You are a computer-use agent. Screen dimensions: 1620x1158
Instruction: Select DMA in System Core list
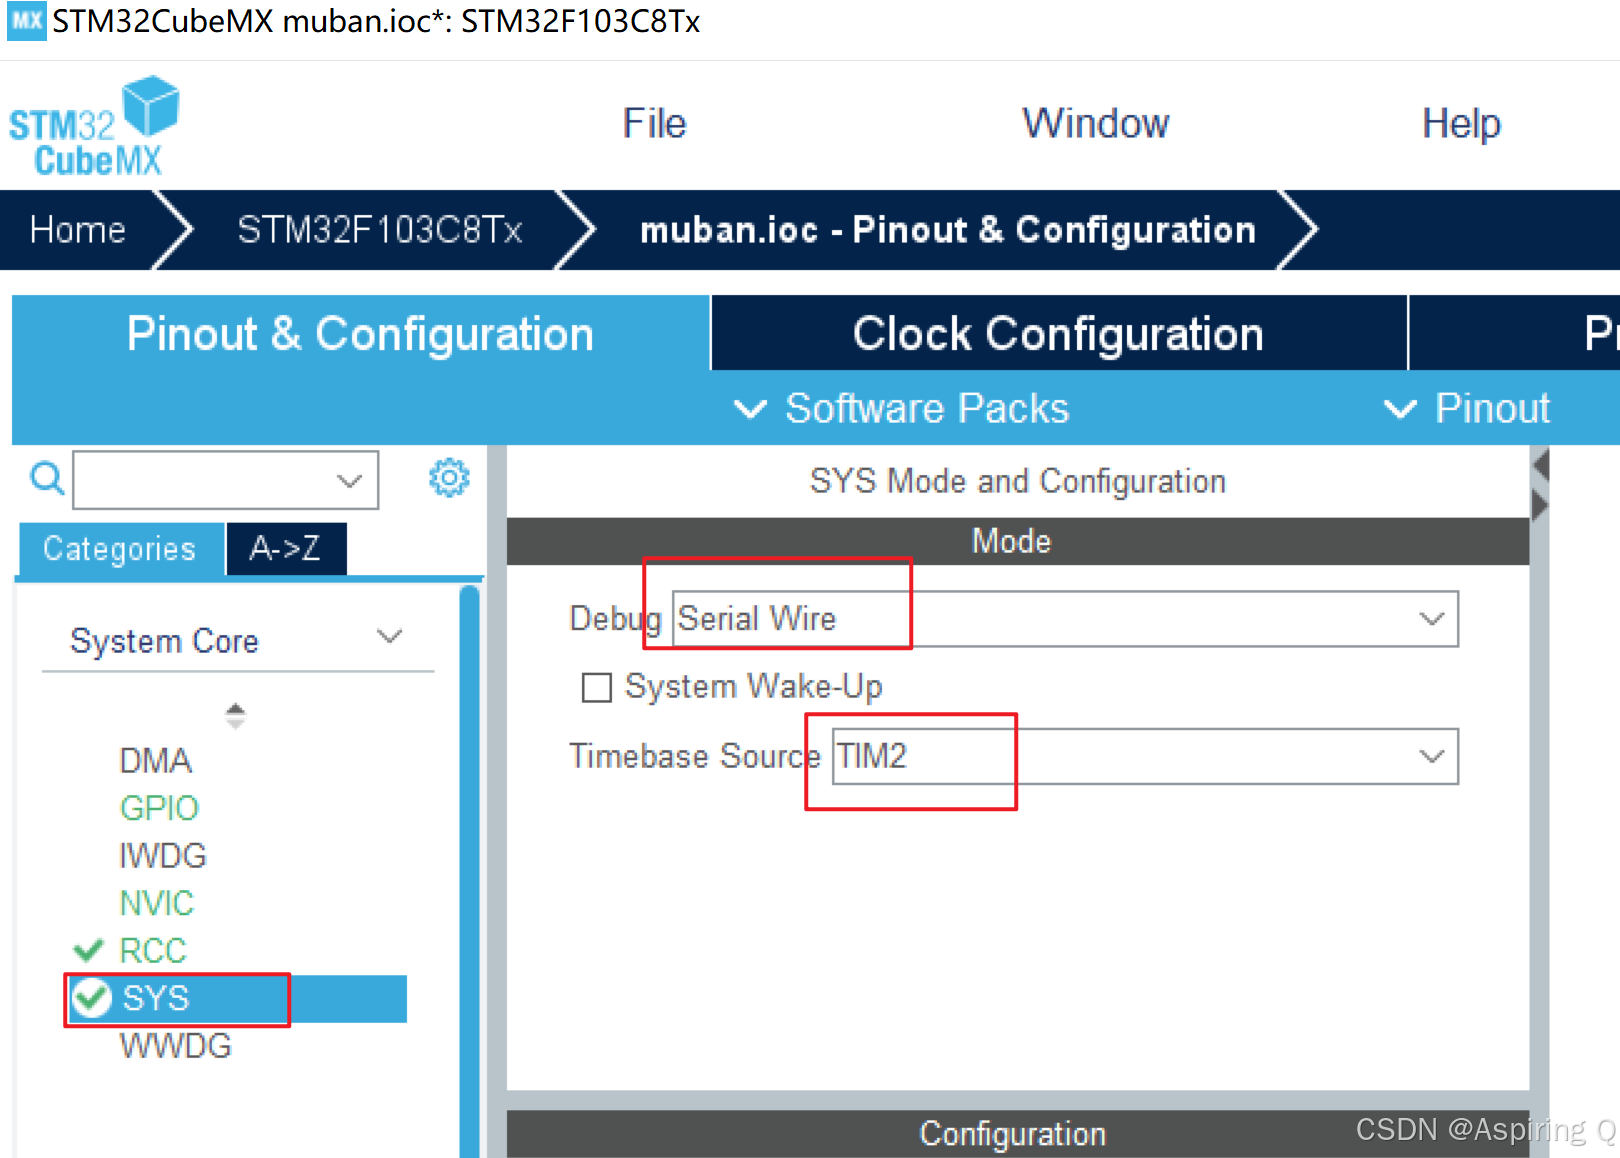(155, 761)
